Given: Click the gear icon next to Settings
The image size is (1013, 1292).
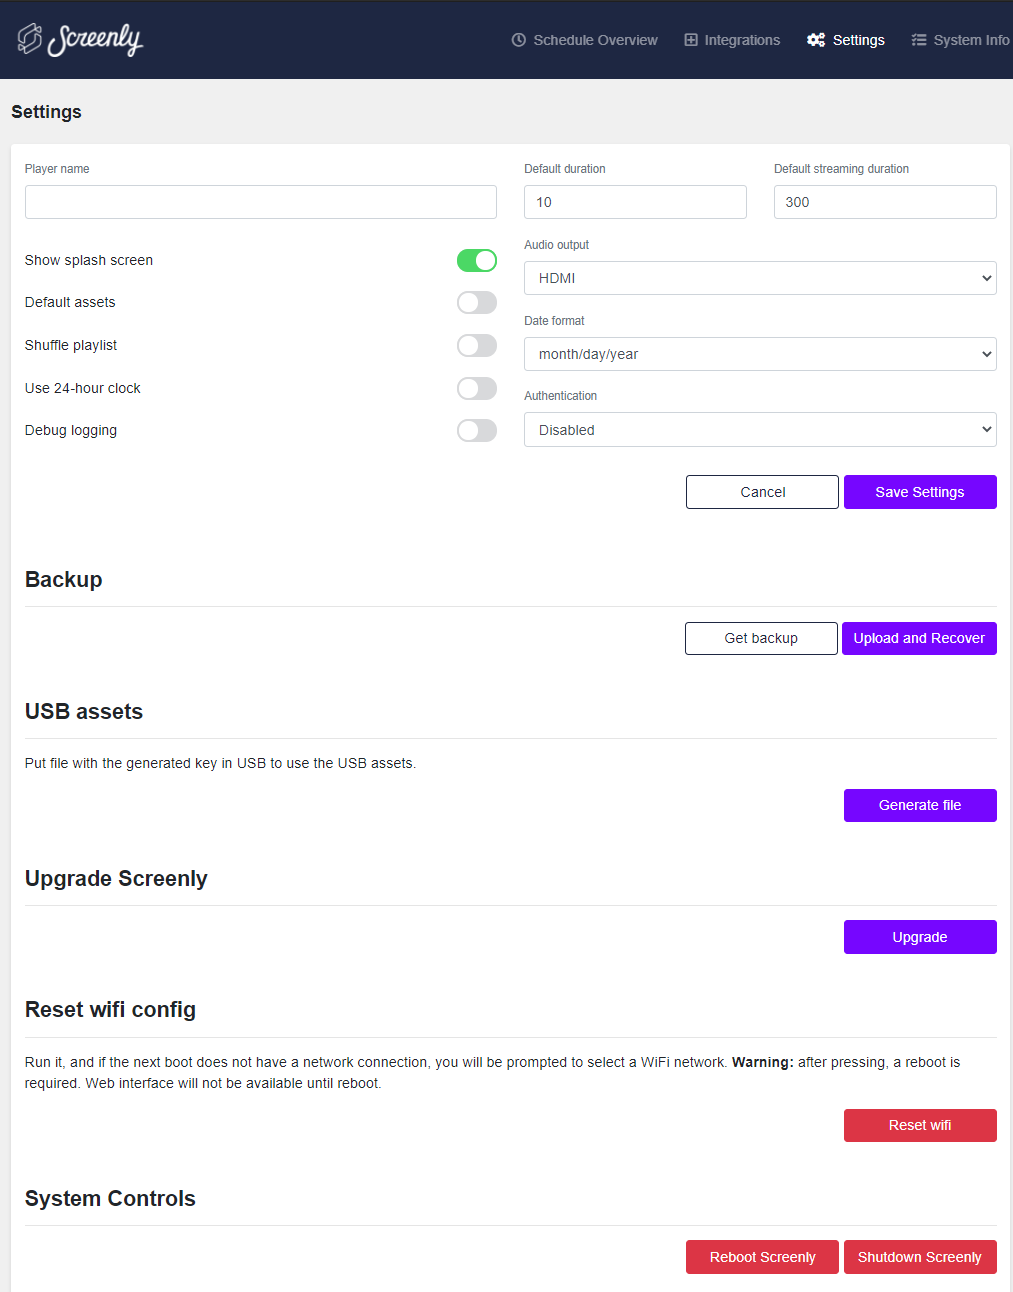Looking at the screenshot, I should tap(816, 40).
